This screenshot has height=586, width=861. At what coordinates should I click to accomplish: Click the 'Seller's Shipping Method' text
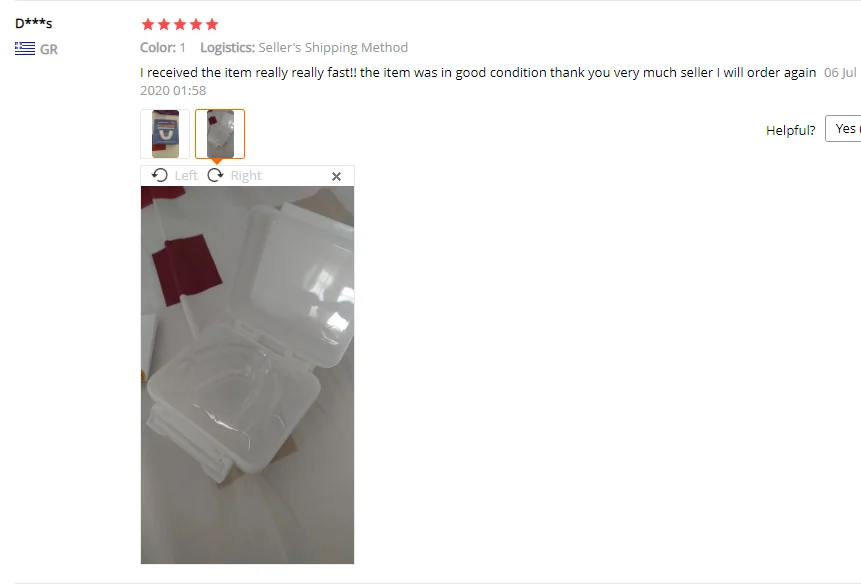(333, 48)
